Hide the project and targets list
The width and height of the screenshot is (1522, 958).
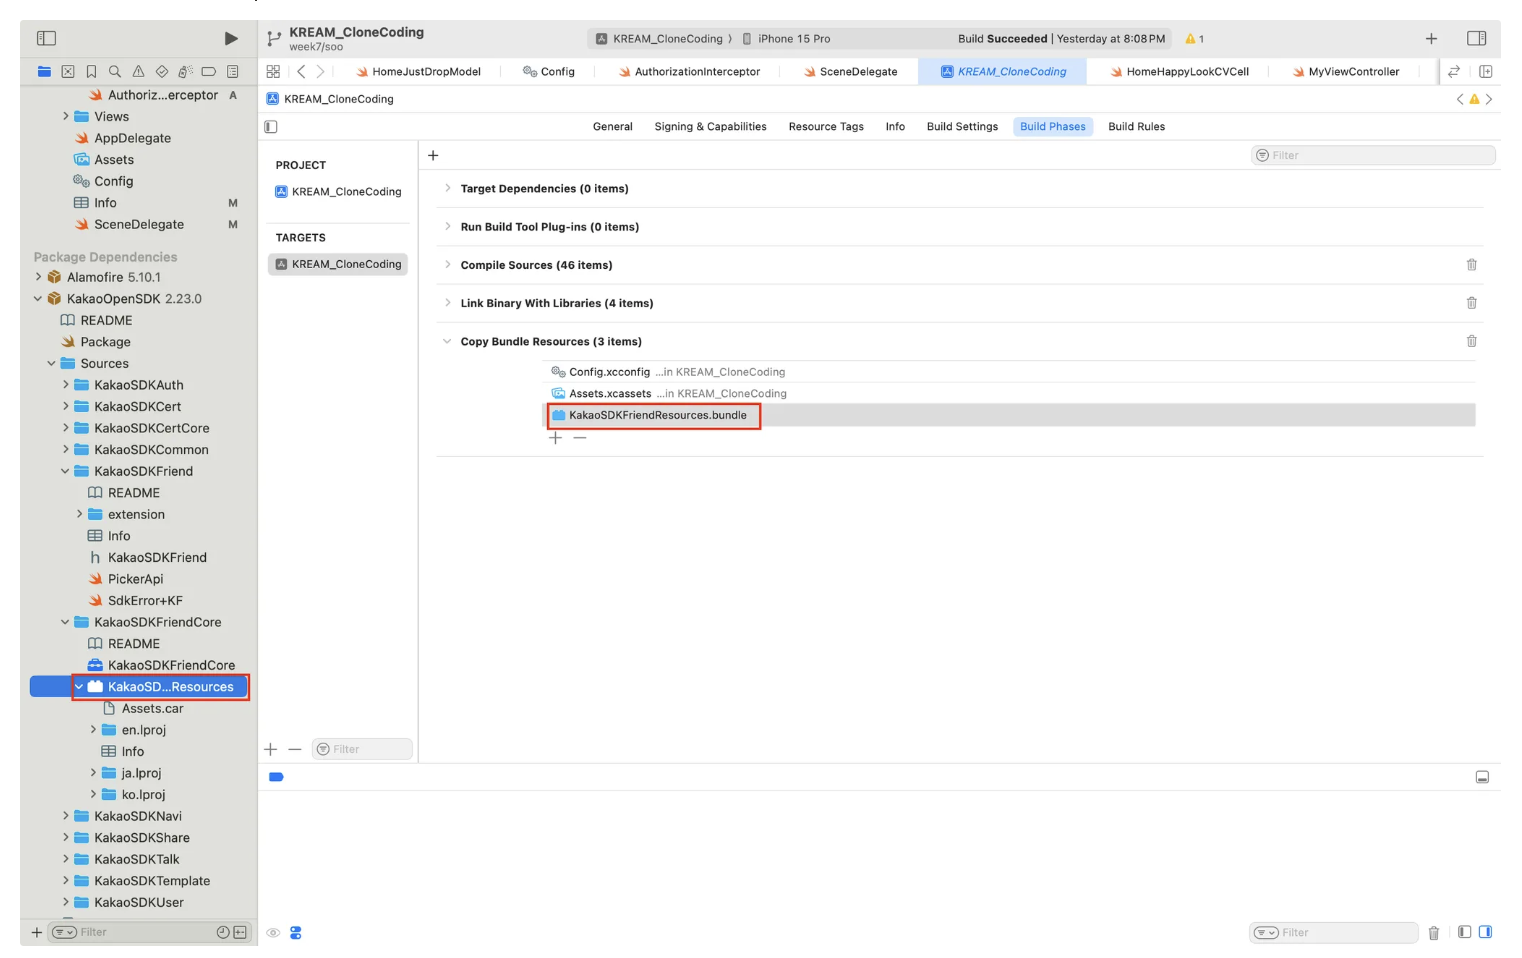271,127
